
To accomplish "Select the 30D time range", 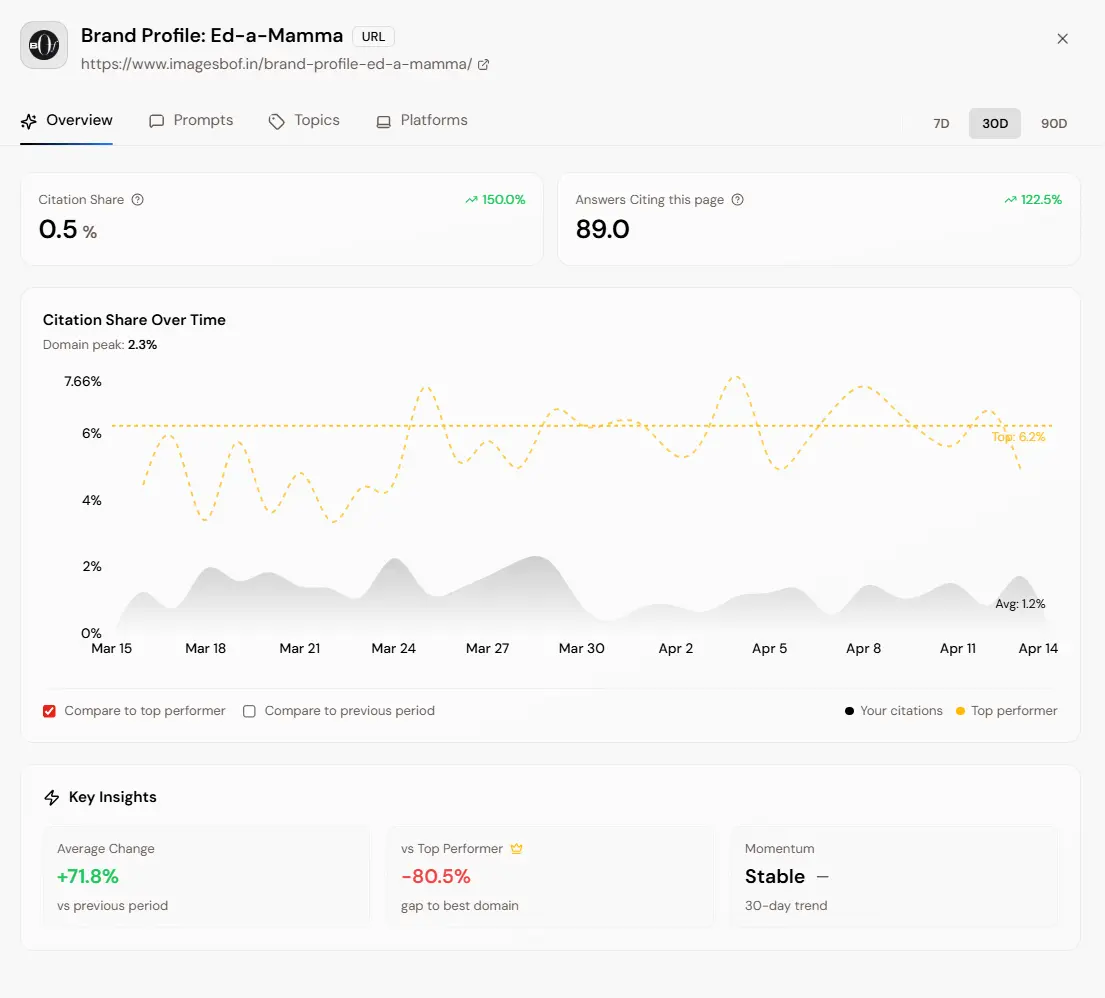I will click(x=994, y=124).
